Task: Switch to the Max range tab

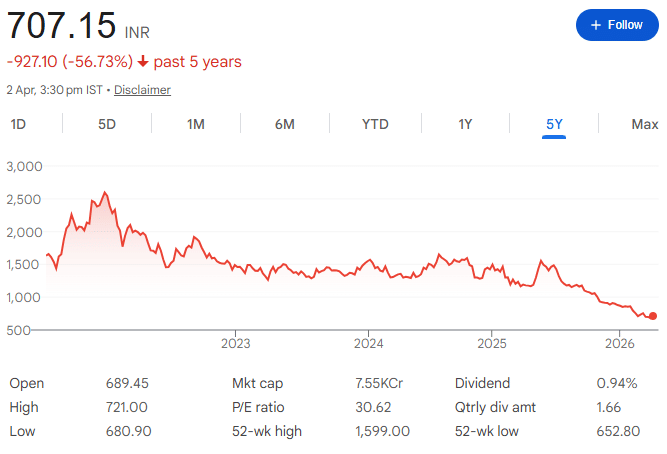Action: pos(645,124)
